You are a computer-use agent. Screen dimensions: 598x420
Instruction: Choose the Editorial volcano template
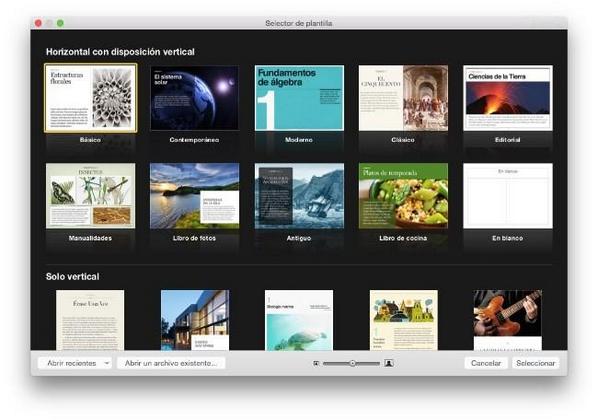[508, 98]
